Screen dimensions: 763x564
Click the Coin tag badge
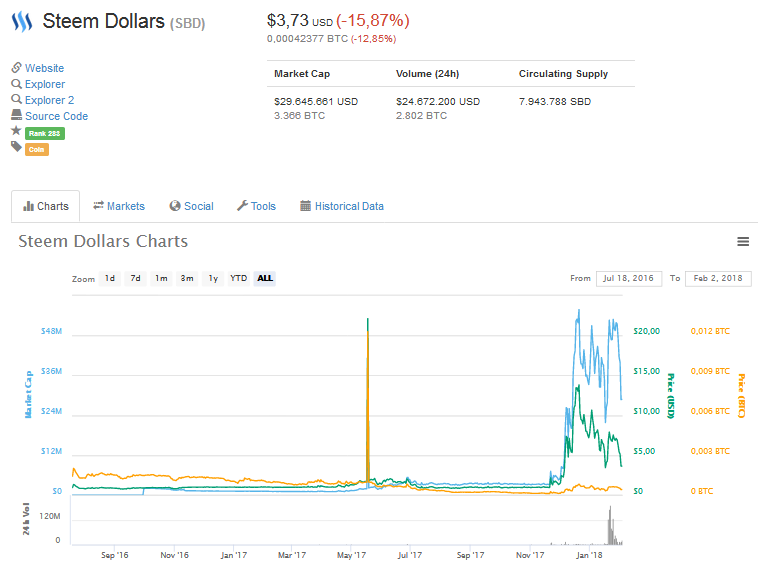click(37, 149)
